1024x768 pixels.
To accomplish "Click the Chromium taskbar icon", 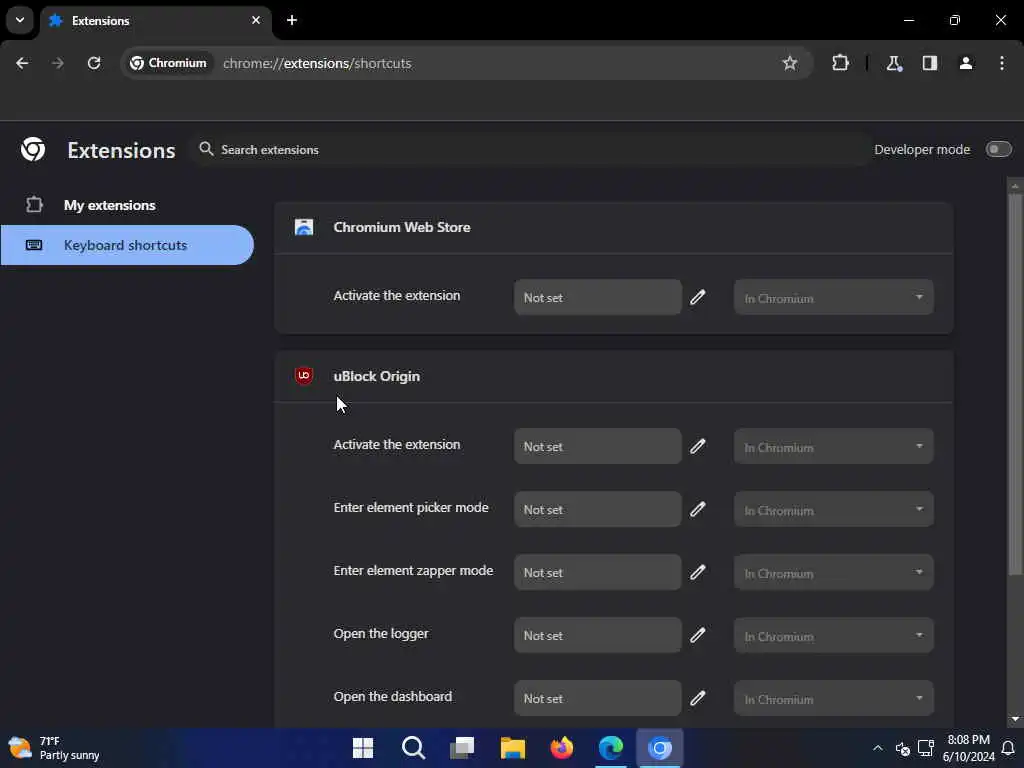I will (660, 748).
